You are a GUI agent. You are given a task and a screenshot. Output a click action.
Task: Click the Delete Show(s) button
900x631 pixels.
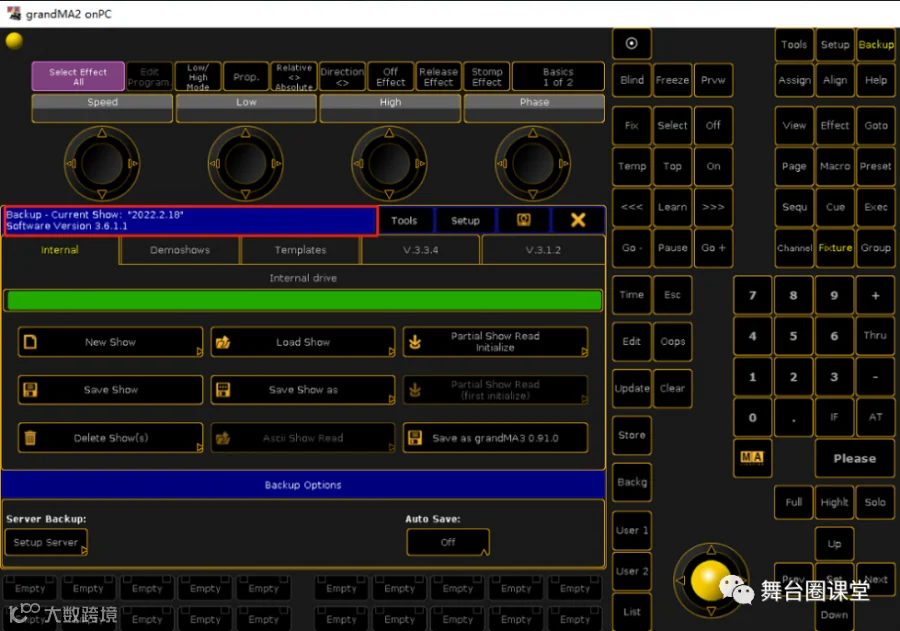(110, 438)
